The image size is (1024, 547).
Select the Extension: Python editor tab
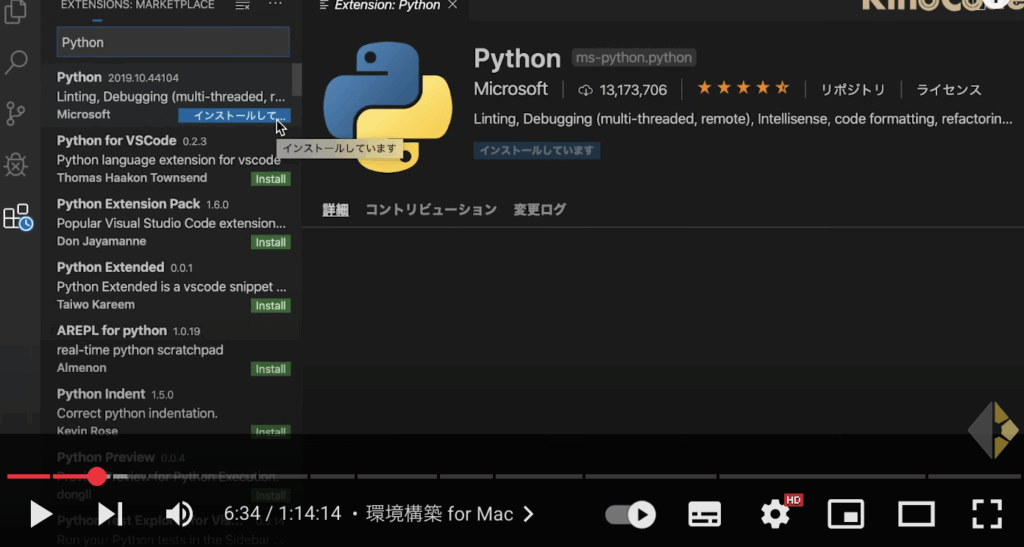click(x=387, y=6)
